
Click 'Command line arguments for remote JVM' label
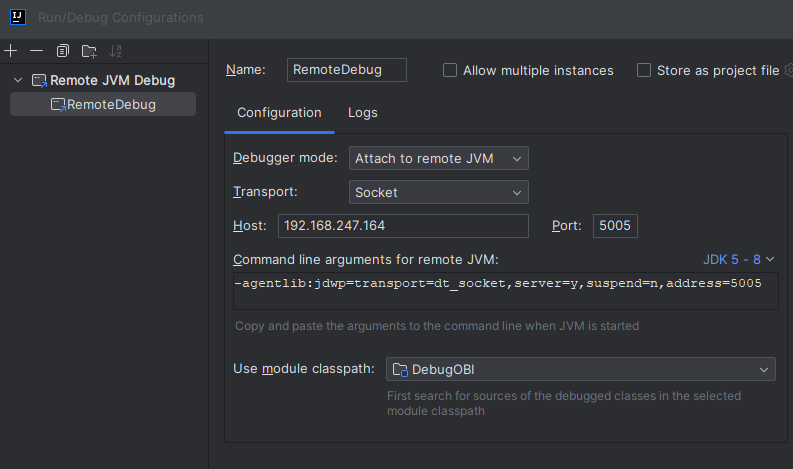coord(366,260)
